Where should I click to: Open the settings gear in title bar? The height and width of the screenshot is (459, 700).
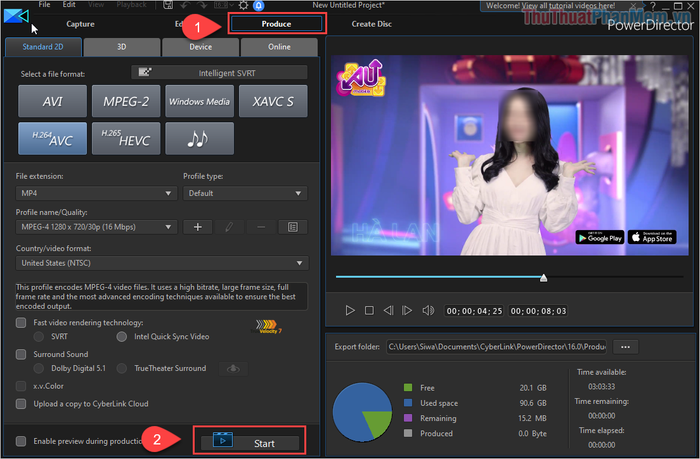[243, 5]
